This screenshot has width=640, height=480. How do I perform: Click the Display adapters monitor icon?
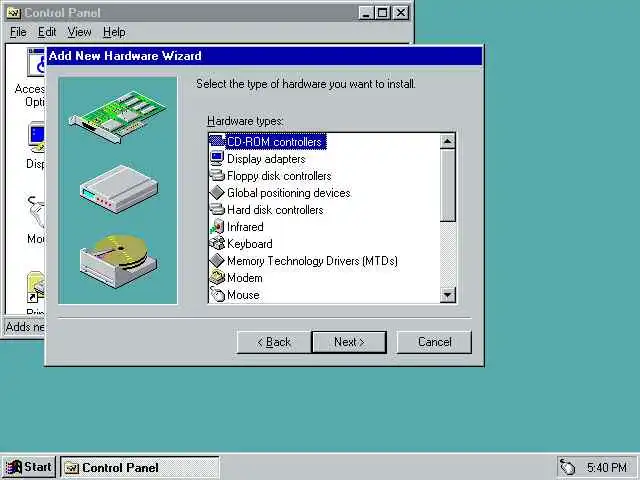click(x=217, y=158)
